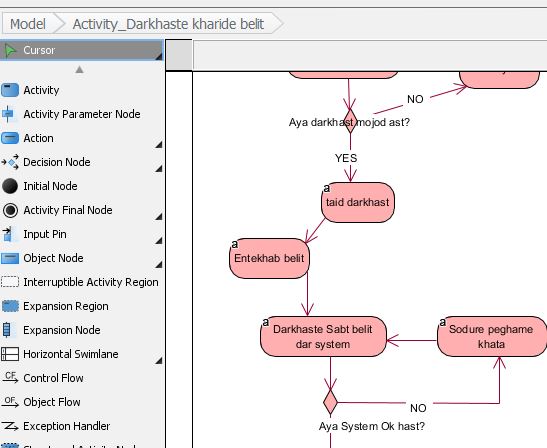The height and width of the screenshot is (448, 547).
Task: Expand the Decision Node variants arrow
Action: point(159,169)
